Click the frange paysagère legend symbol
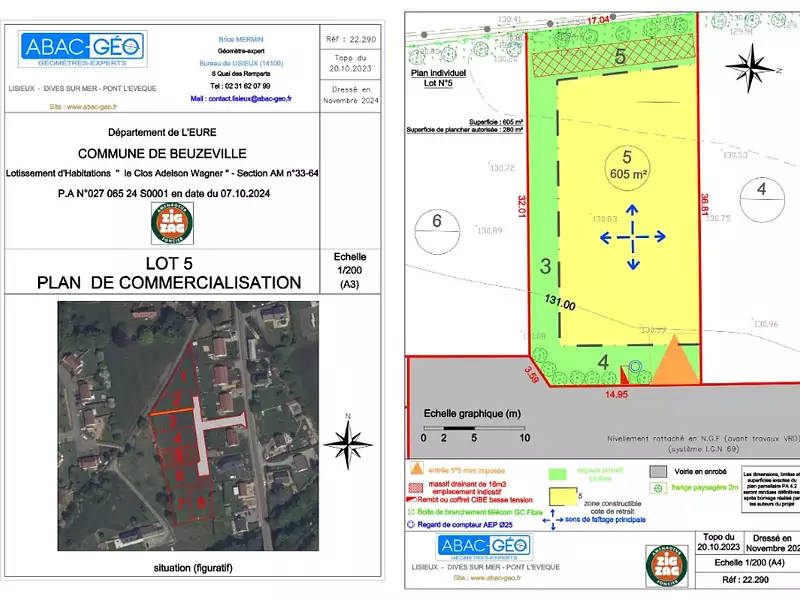This screenshot has width=800, height=600. click(657, 488)
